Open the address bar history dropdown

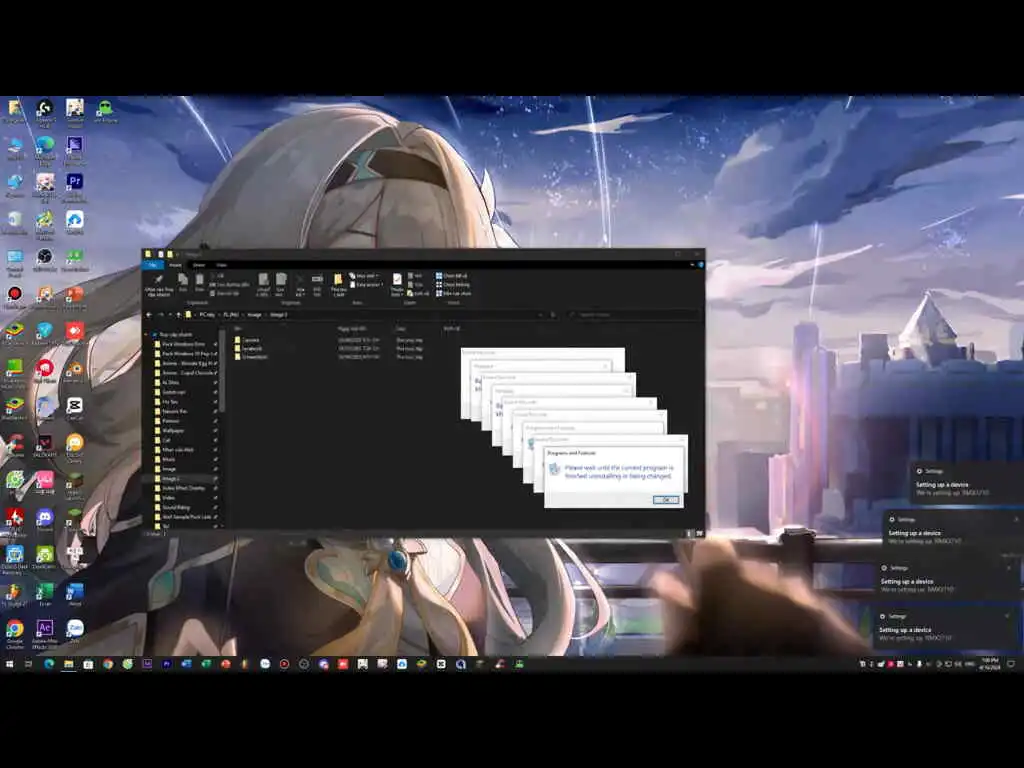click(541, 315)
